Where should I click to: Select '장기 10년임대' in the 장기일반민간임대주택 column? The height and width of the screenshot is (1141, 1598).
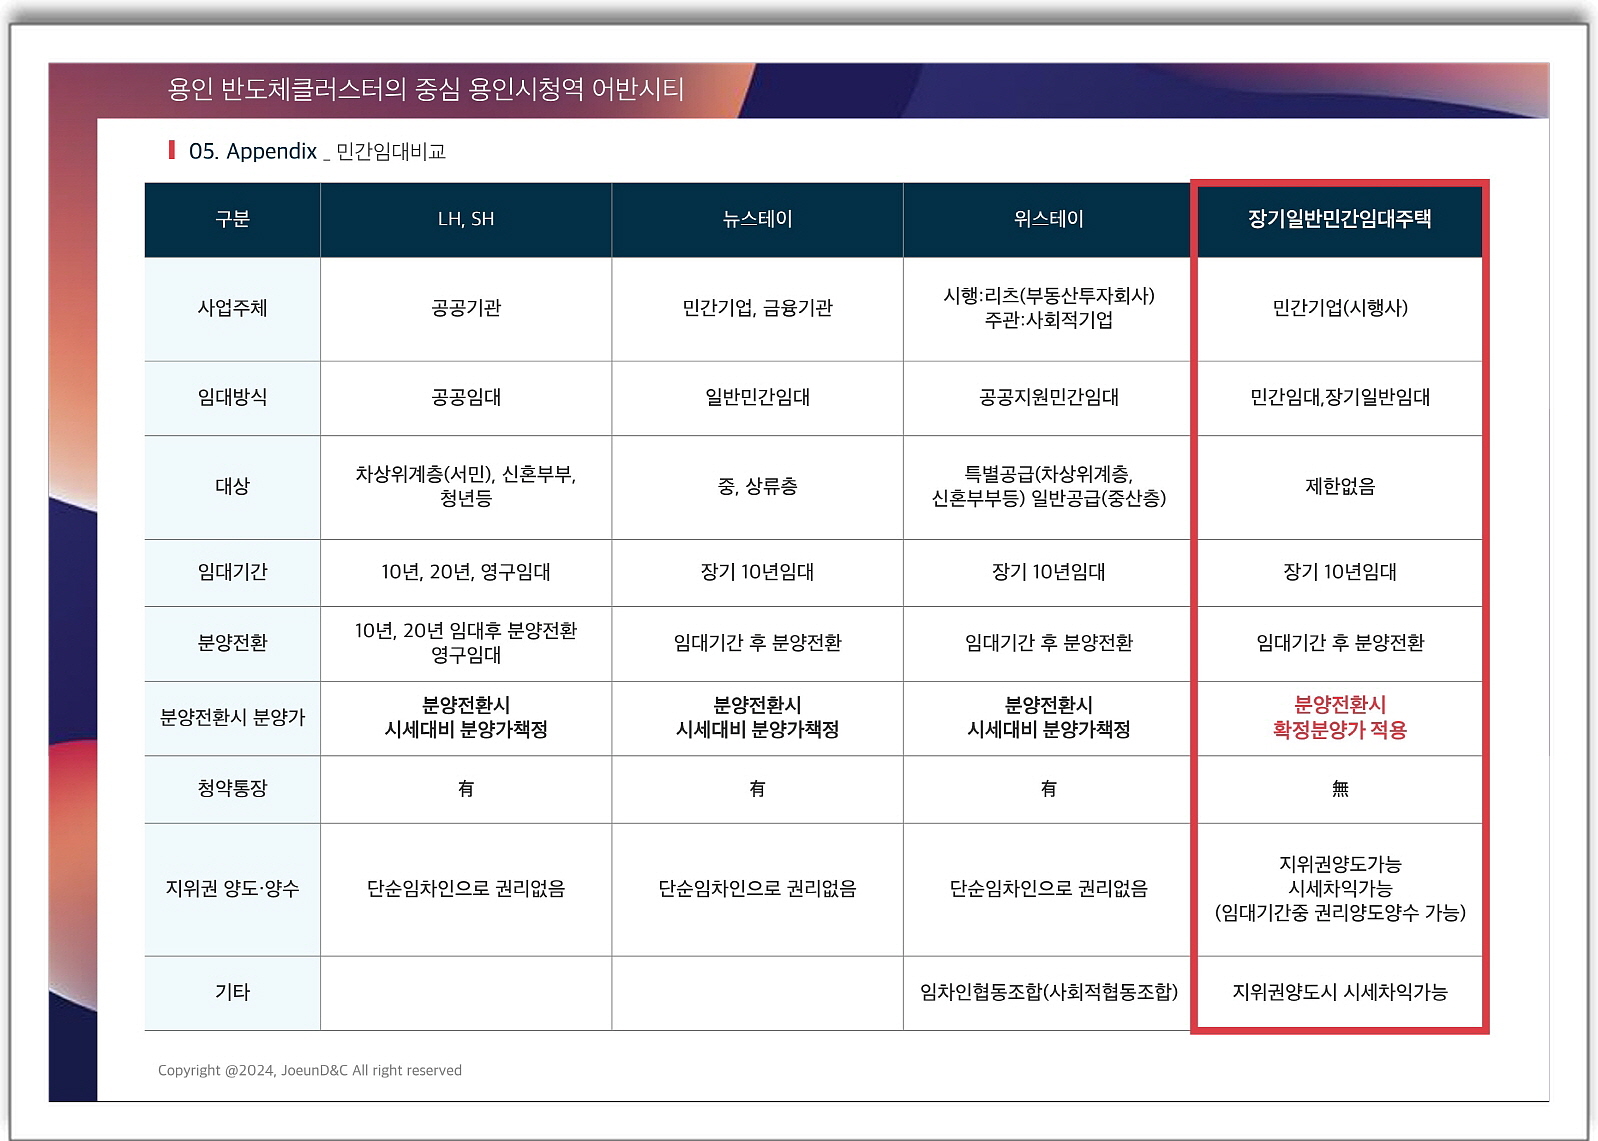pos(1340,572)
